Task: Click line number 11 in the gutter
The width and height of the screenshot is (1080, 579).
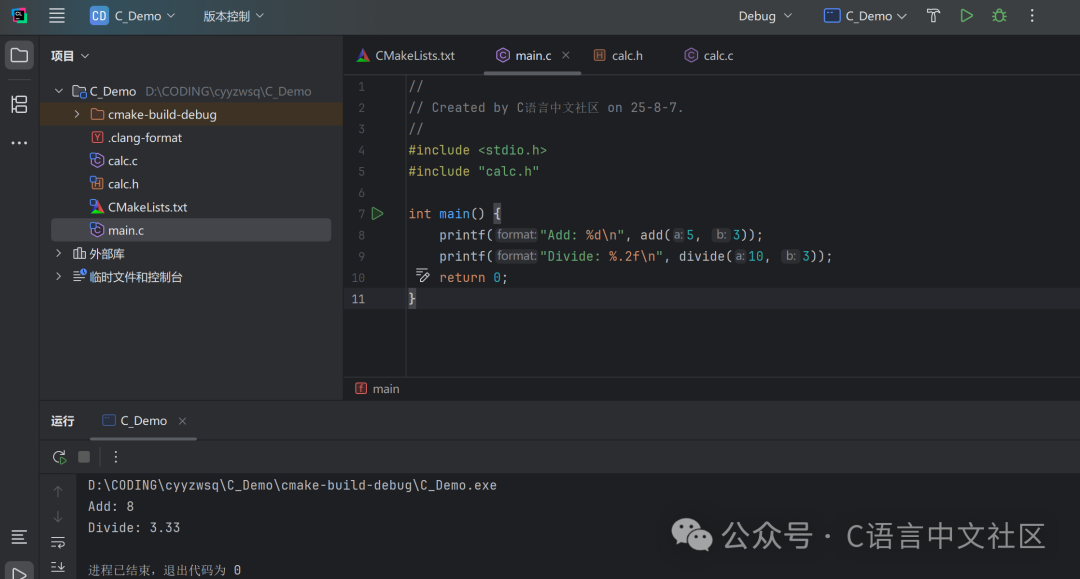Action: (x=358, y=299)
